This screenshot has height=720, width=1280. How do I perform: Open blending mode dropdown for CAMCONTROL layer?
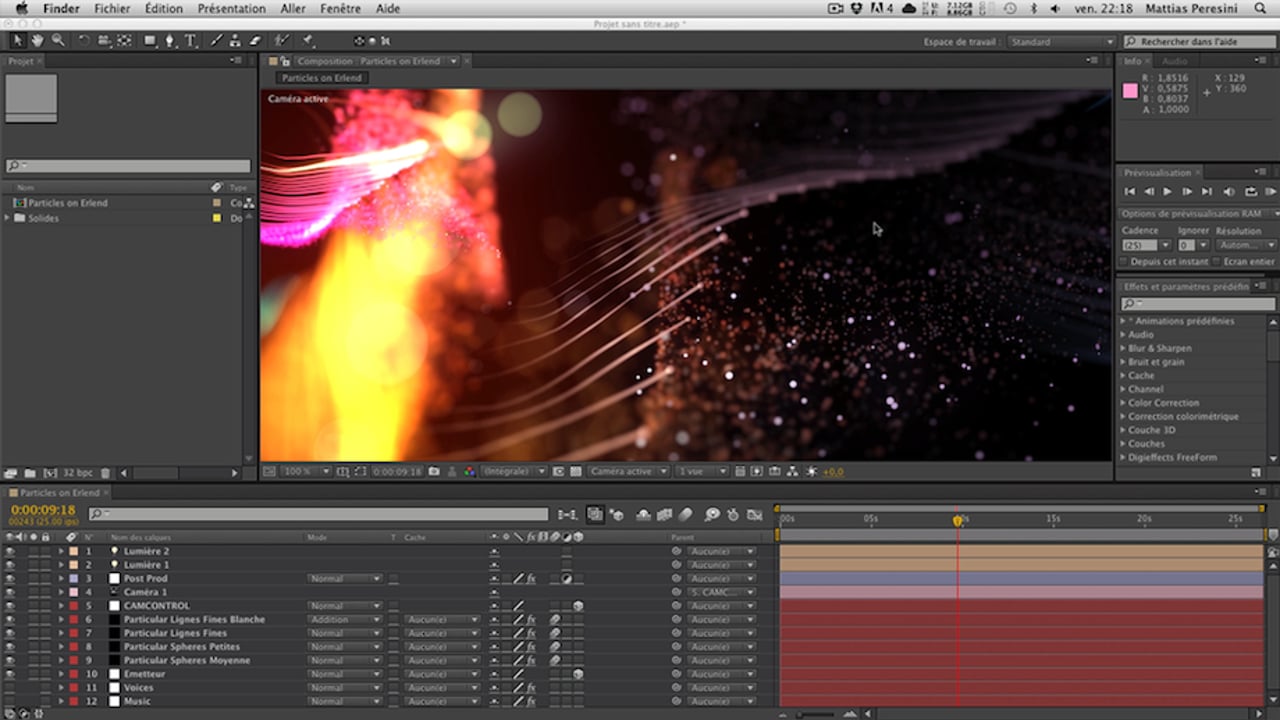[x=344, y=606]
